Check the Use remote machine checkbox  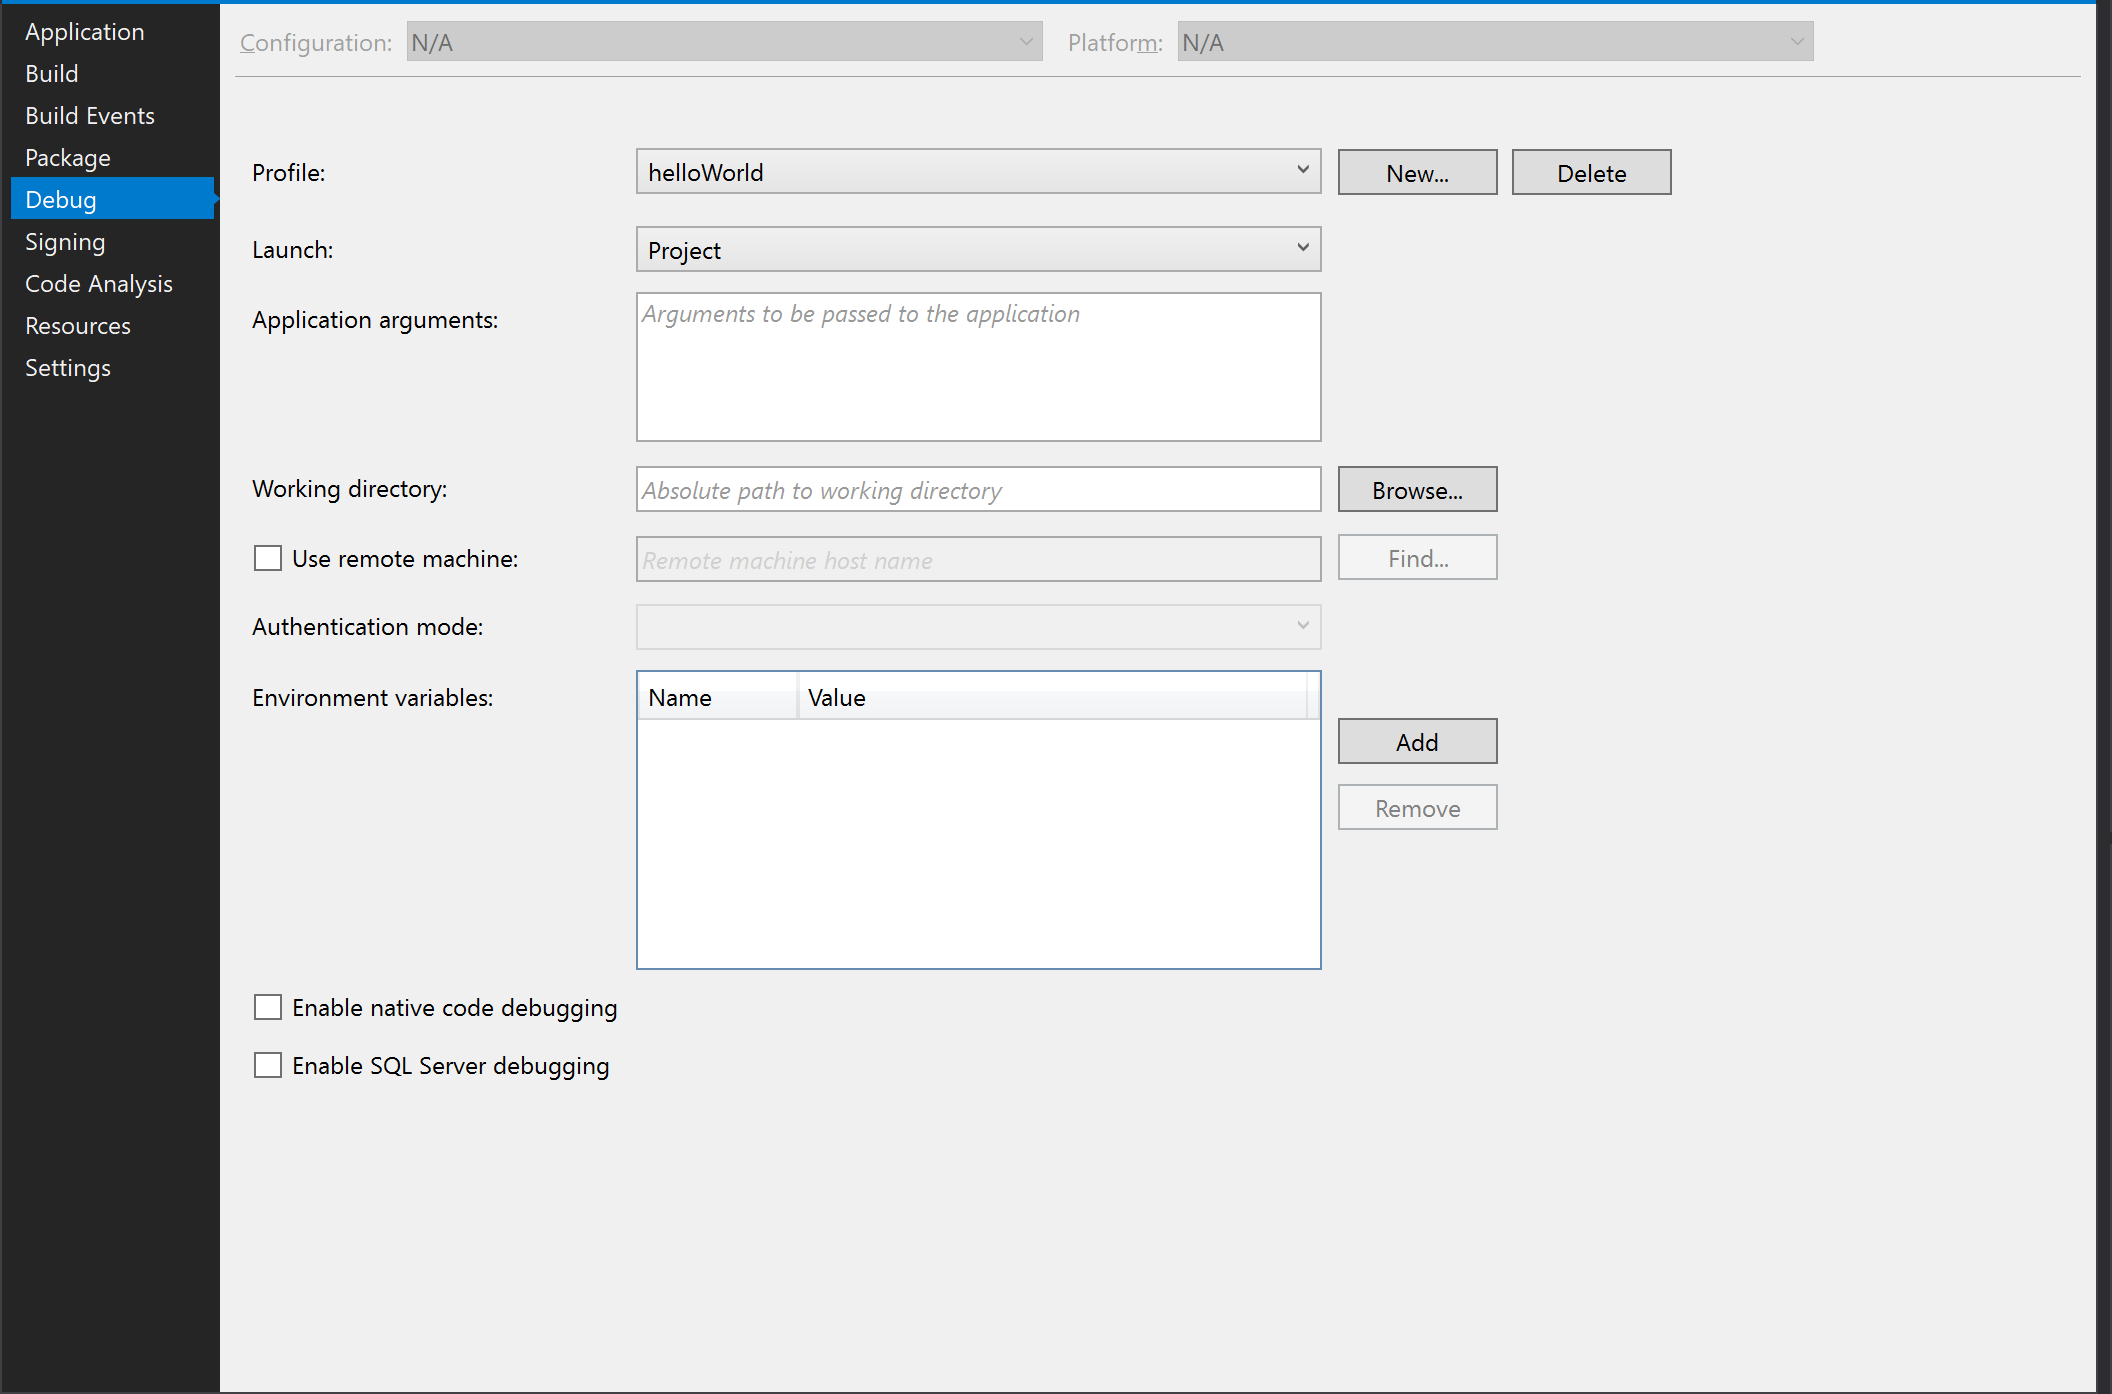point(268,558)
